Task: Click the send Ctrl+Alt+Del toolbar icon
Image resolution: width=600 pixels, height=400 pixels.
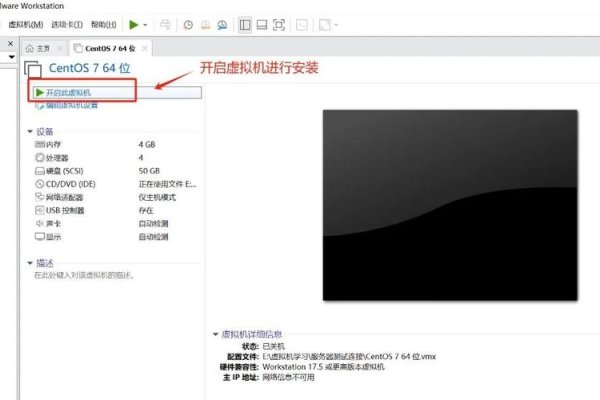Action: [x=165, y=25]
